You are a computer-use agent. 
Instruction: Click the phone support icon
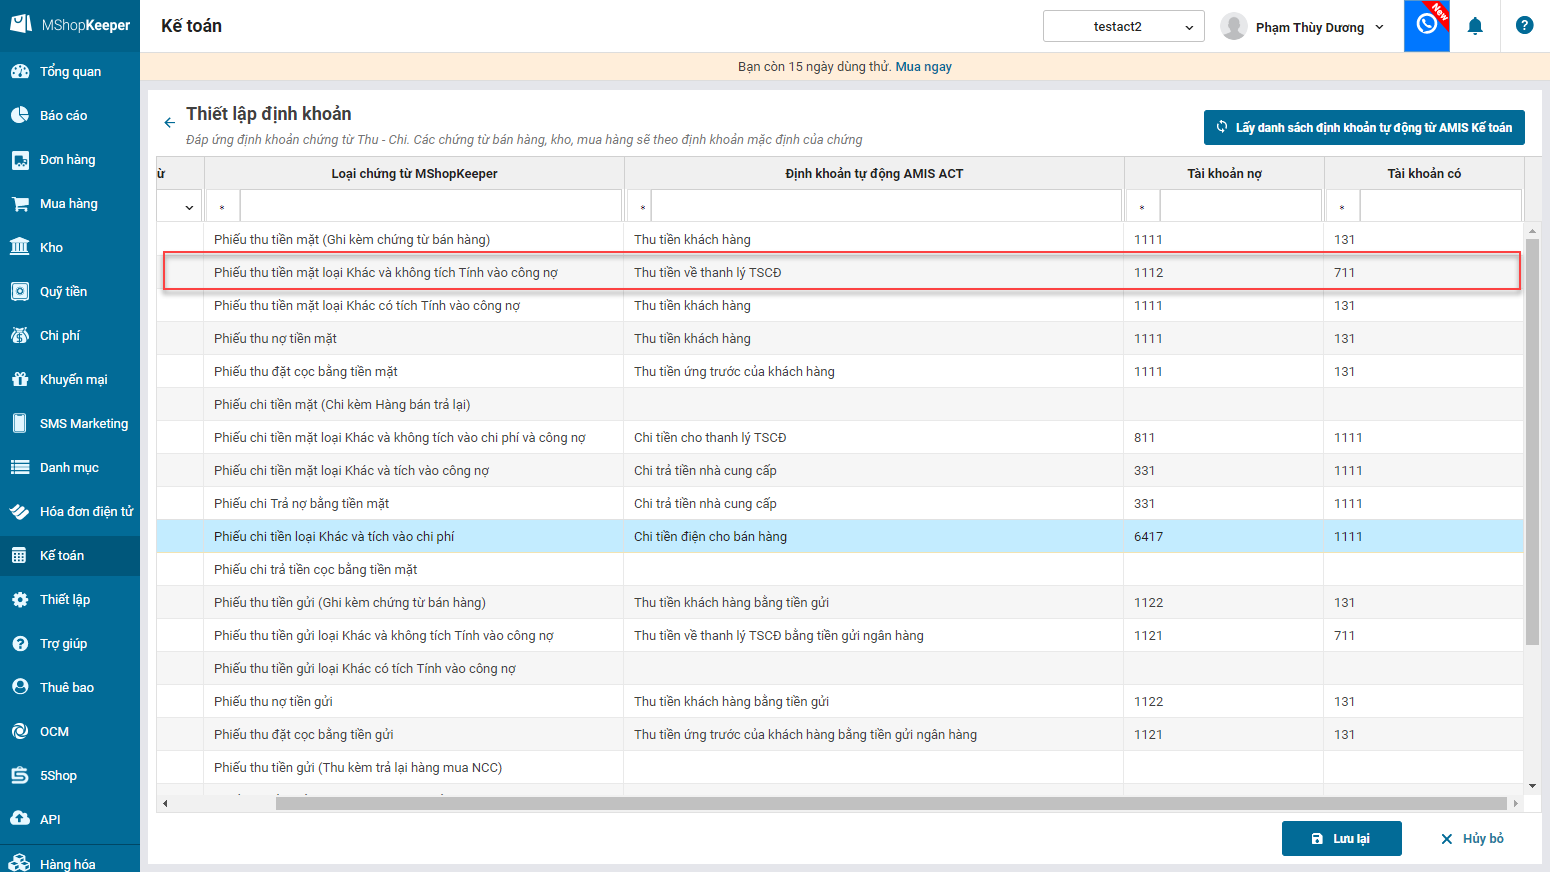tap(1426, 25)
